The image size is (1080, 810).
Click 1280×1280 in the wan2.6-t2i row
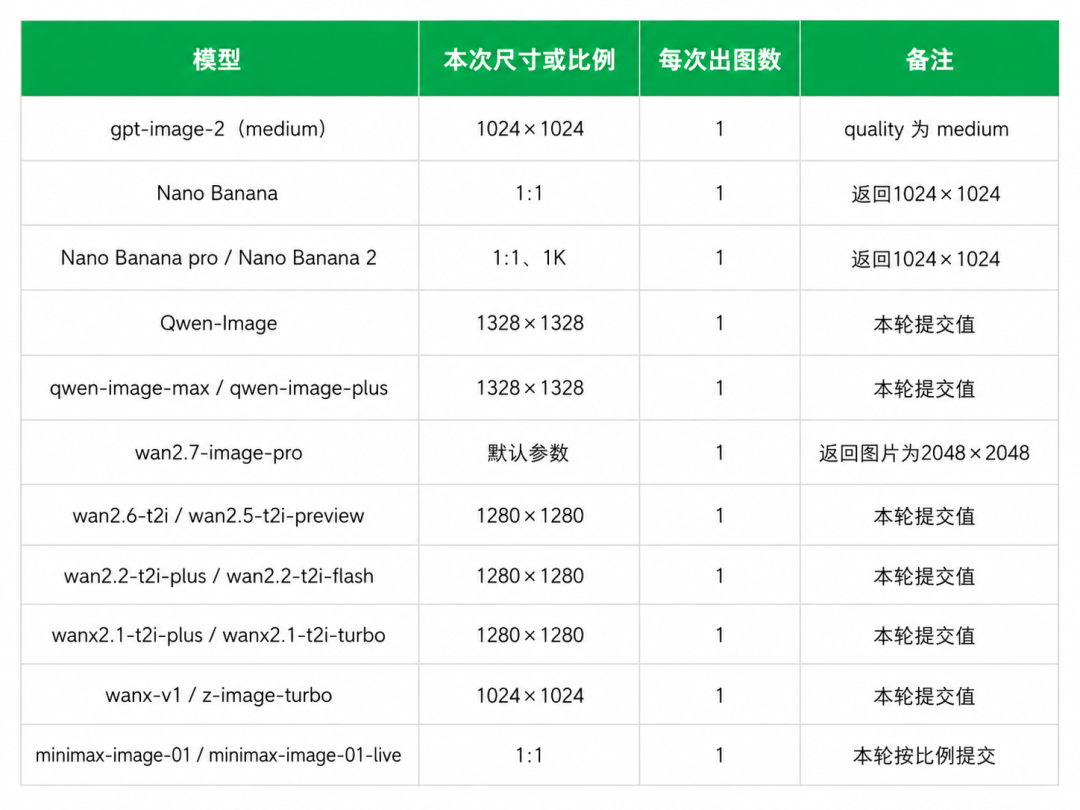(x=530, y=515)
